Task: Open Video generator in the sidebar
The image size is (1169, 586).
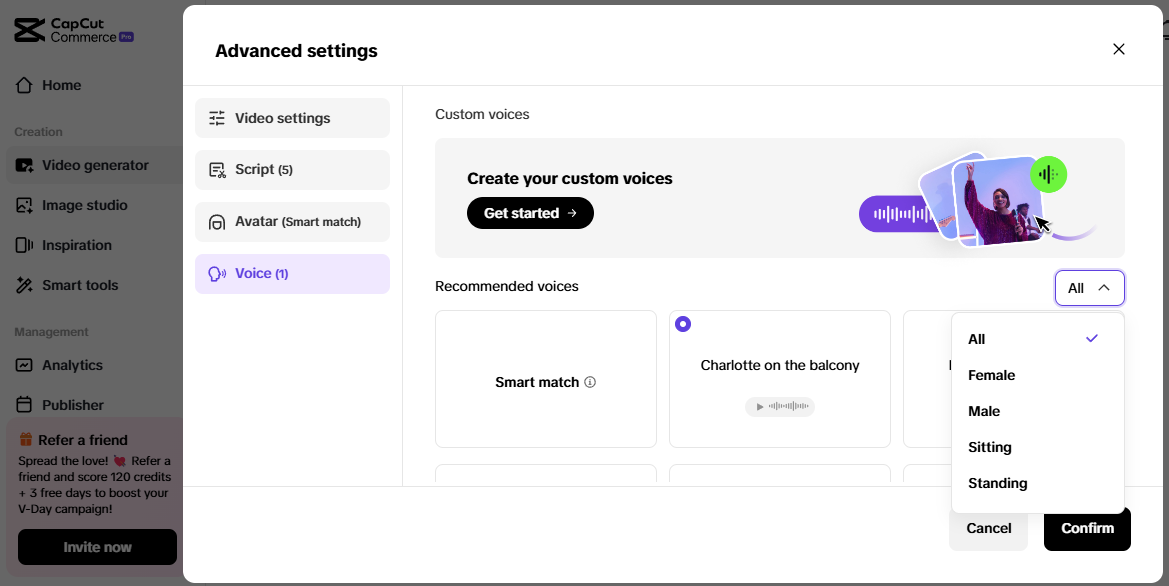Action: 94,166
